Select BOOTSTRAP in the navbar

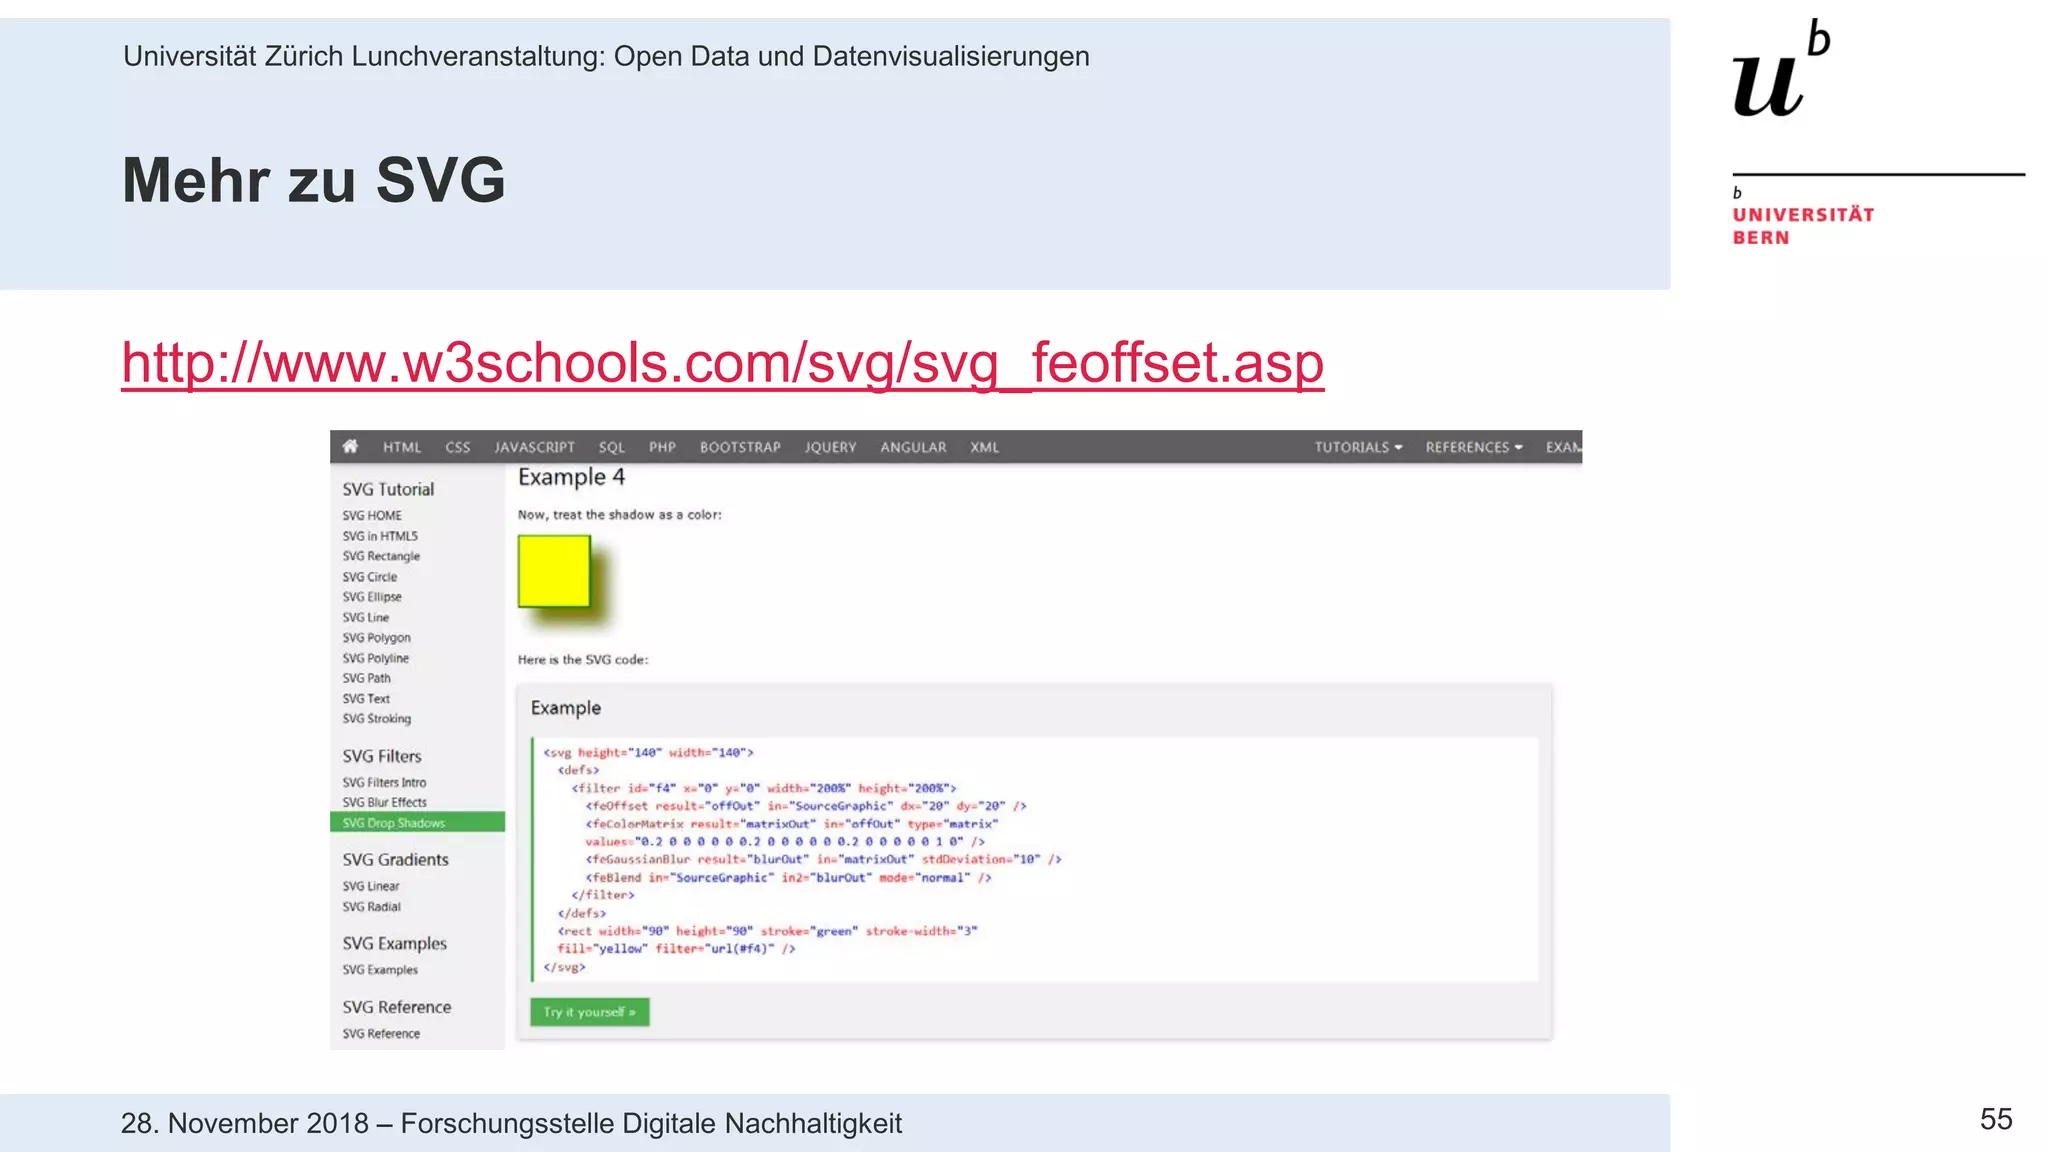pyautogui.click(x=740, y=447)
